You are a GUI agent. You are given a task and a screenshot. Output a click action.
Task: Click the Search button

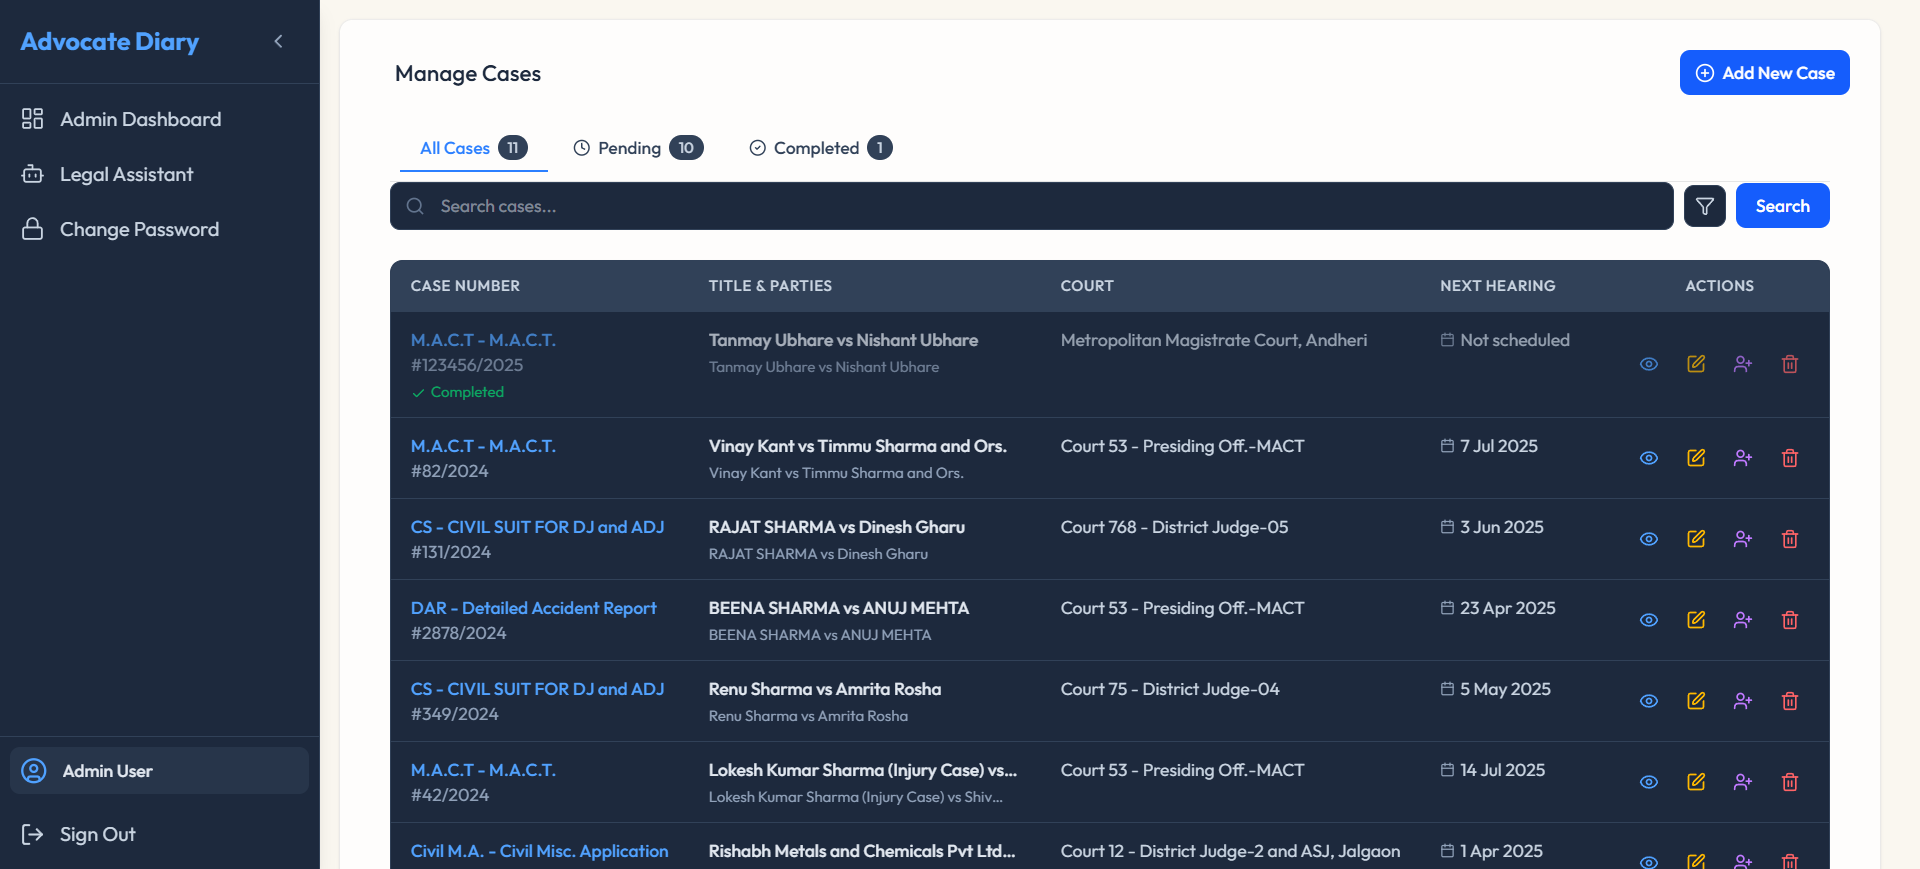1783,206
